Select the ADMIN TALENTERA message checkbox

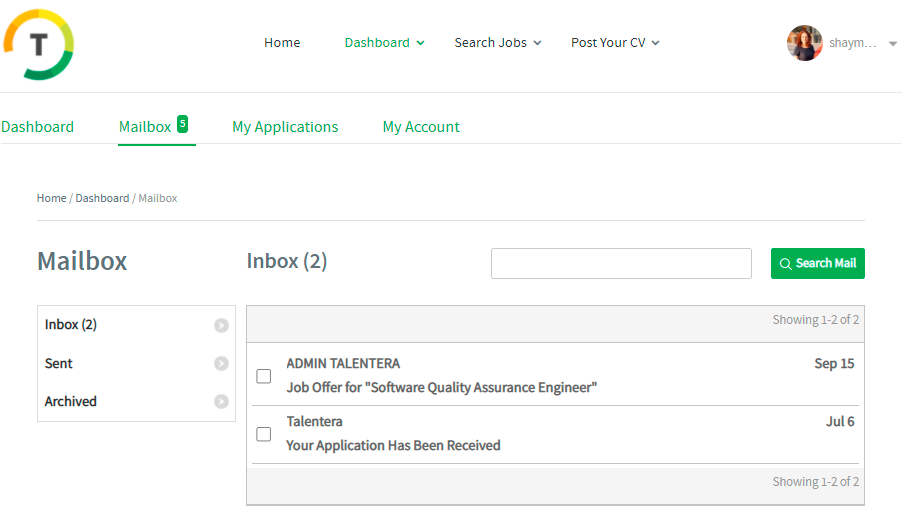click(x=264, y=376)
